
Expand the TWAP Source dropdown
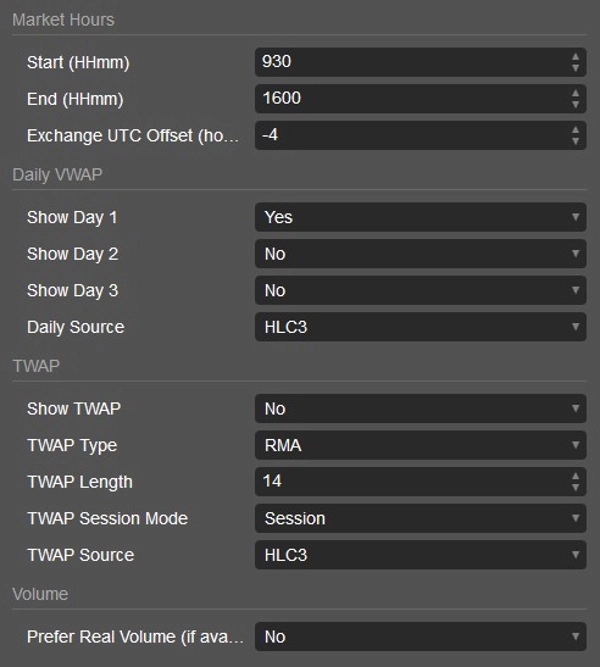pos(420,555)
